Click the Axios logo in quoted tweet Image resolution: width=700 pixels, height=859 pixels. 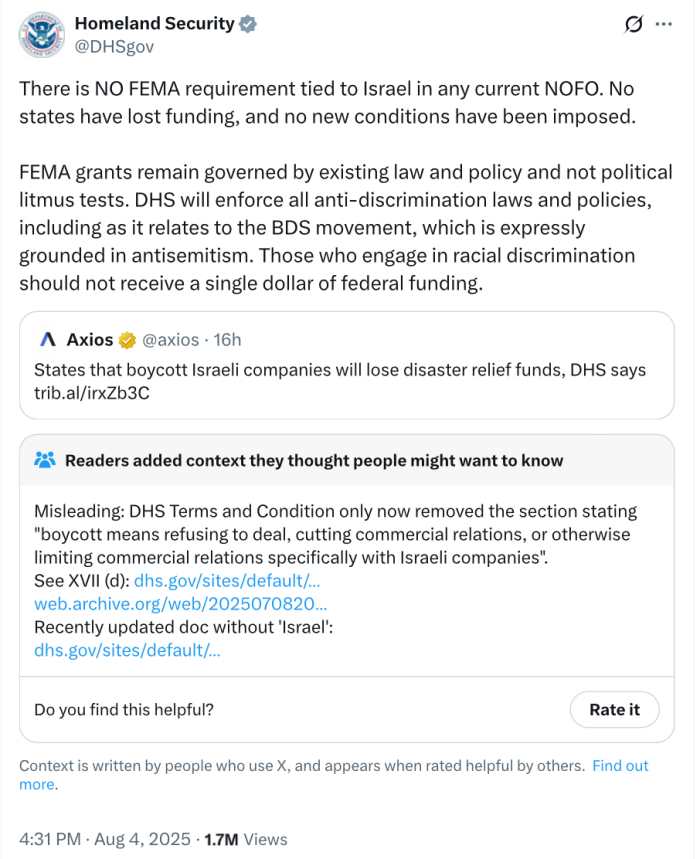pyautogui.click(x=47, y=339)
